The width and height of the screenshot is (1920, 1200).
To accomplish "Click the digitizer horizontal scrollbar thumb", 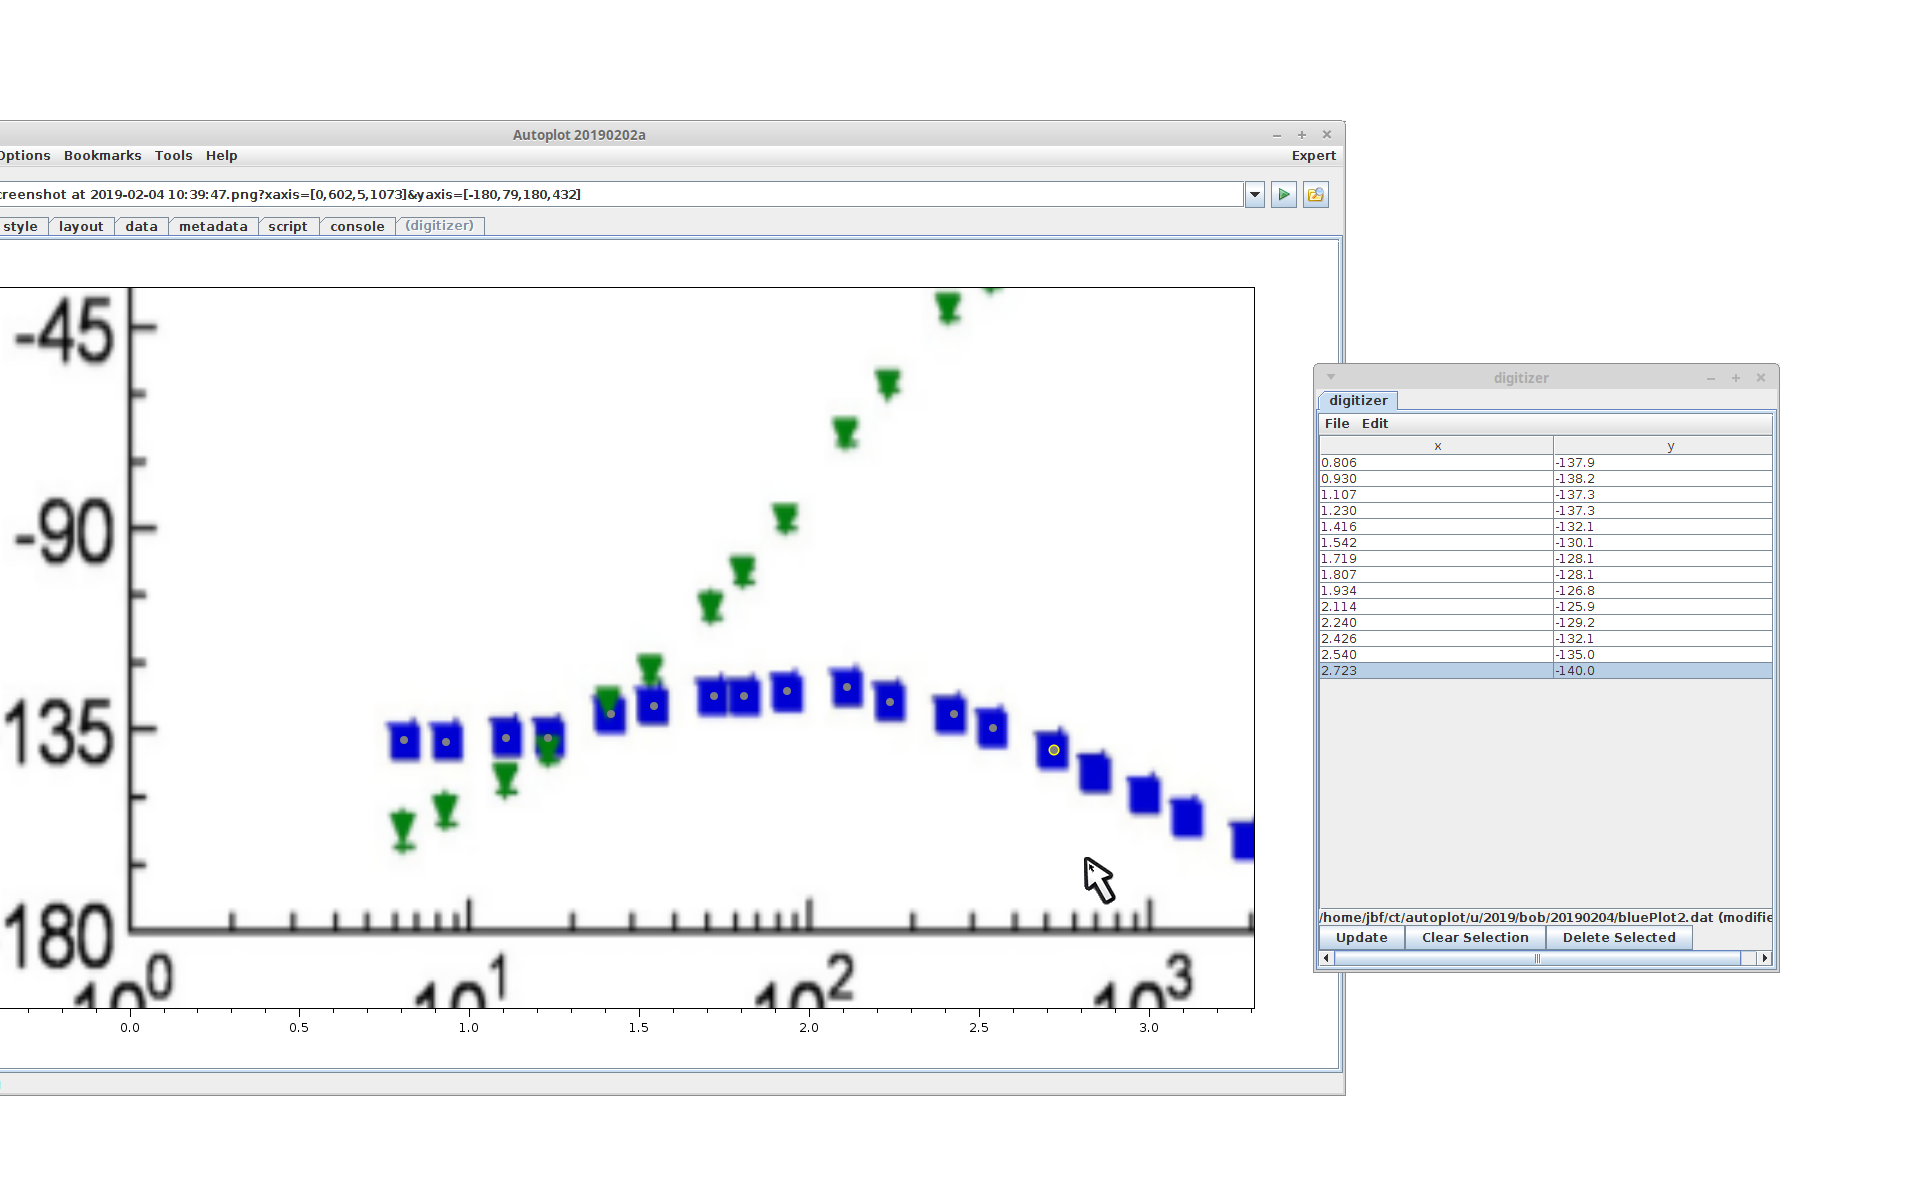I will tap(1537, 958).
